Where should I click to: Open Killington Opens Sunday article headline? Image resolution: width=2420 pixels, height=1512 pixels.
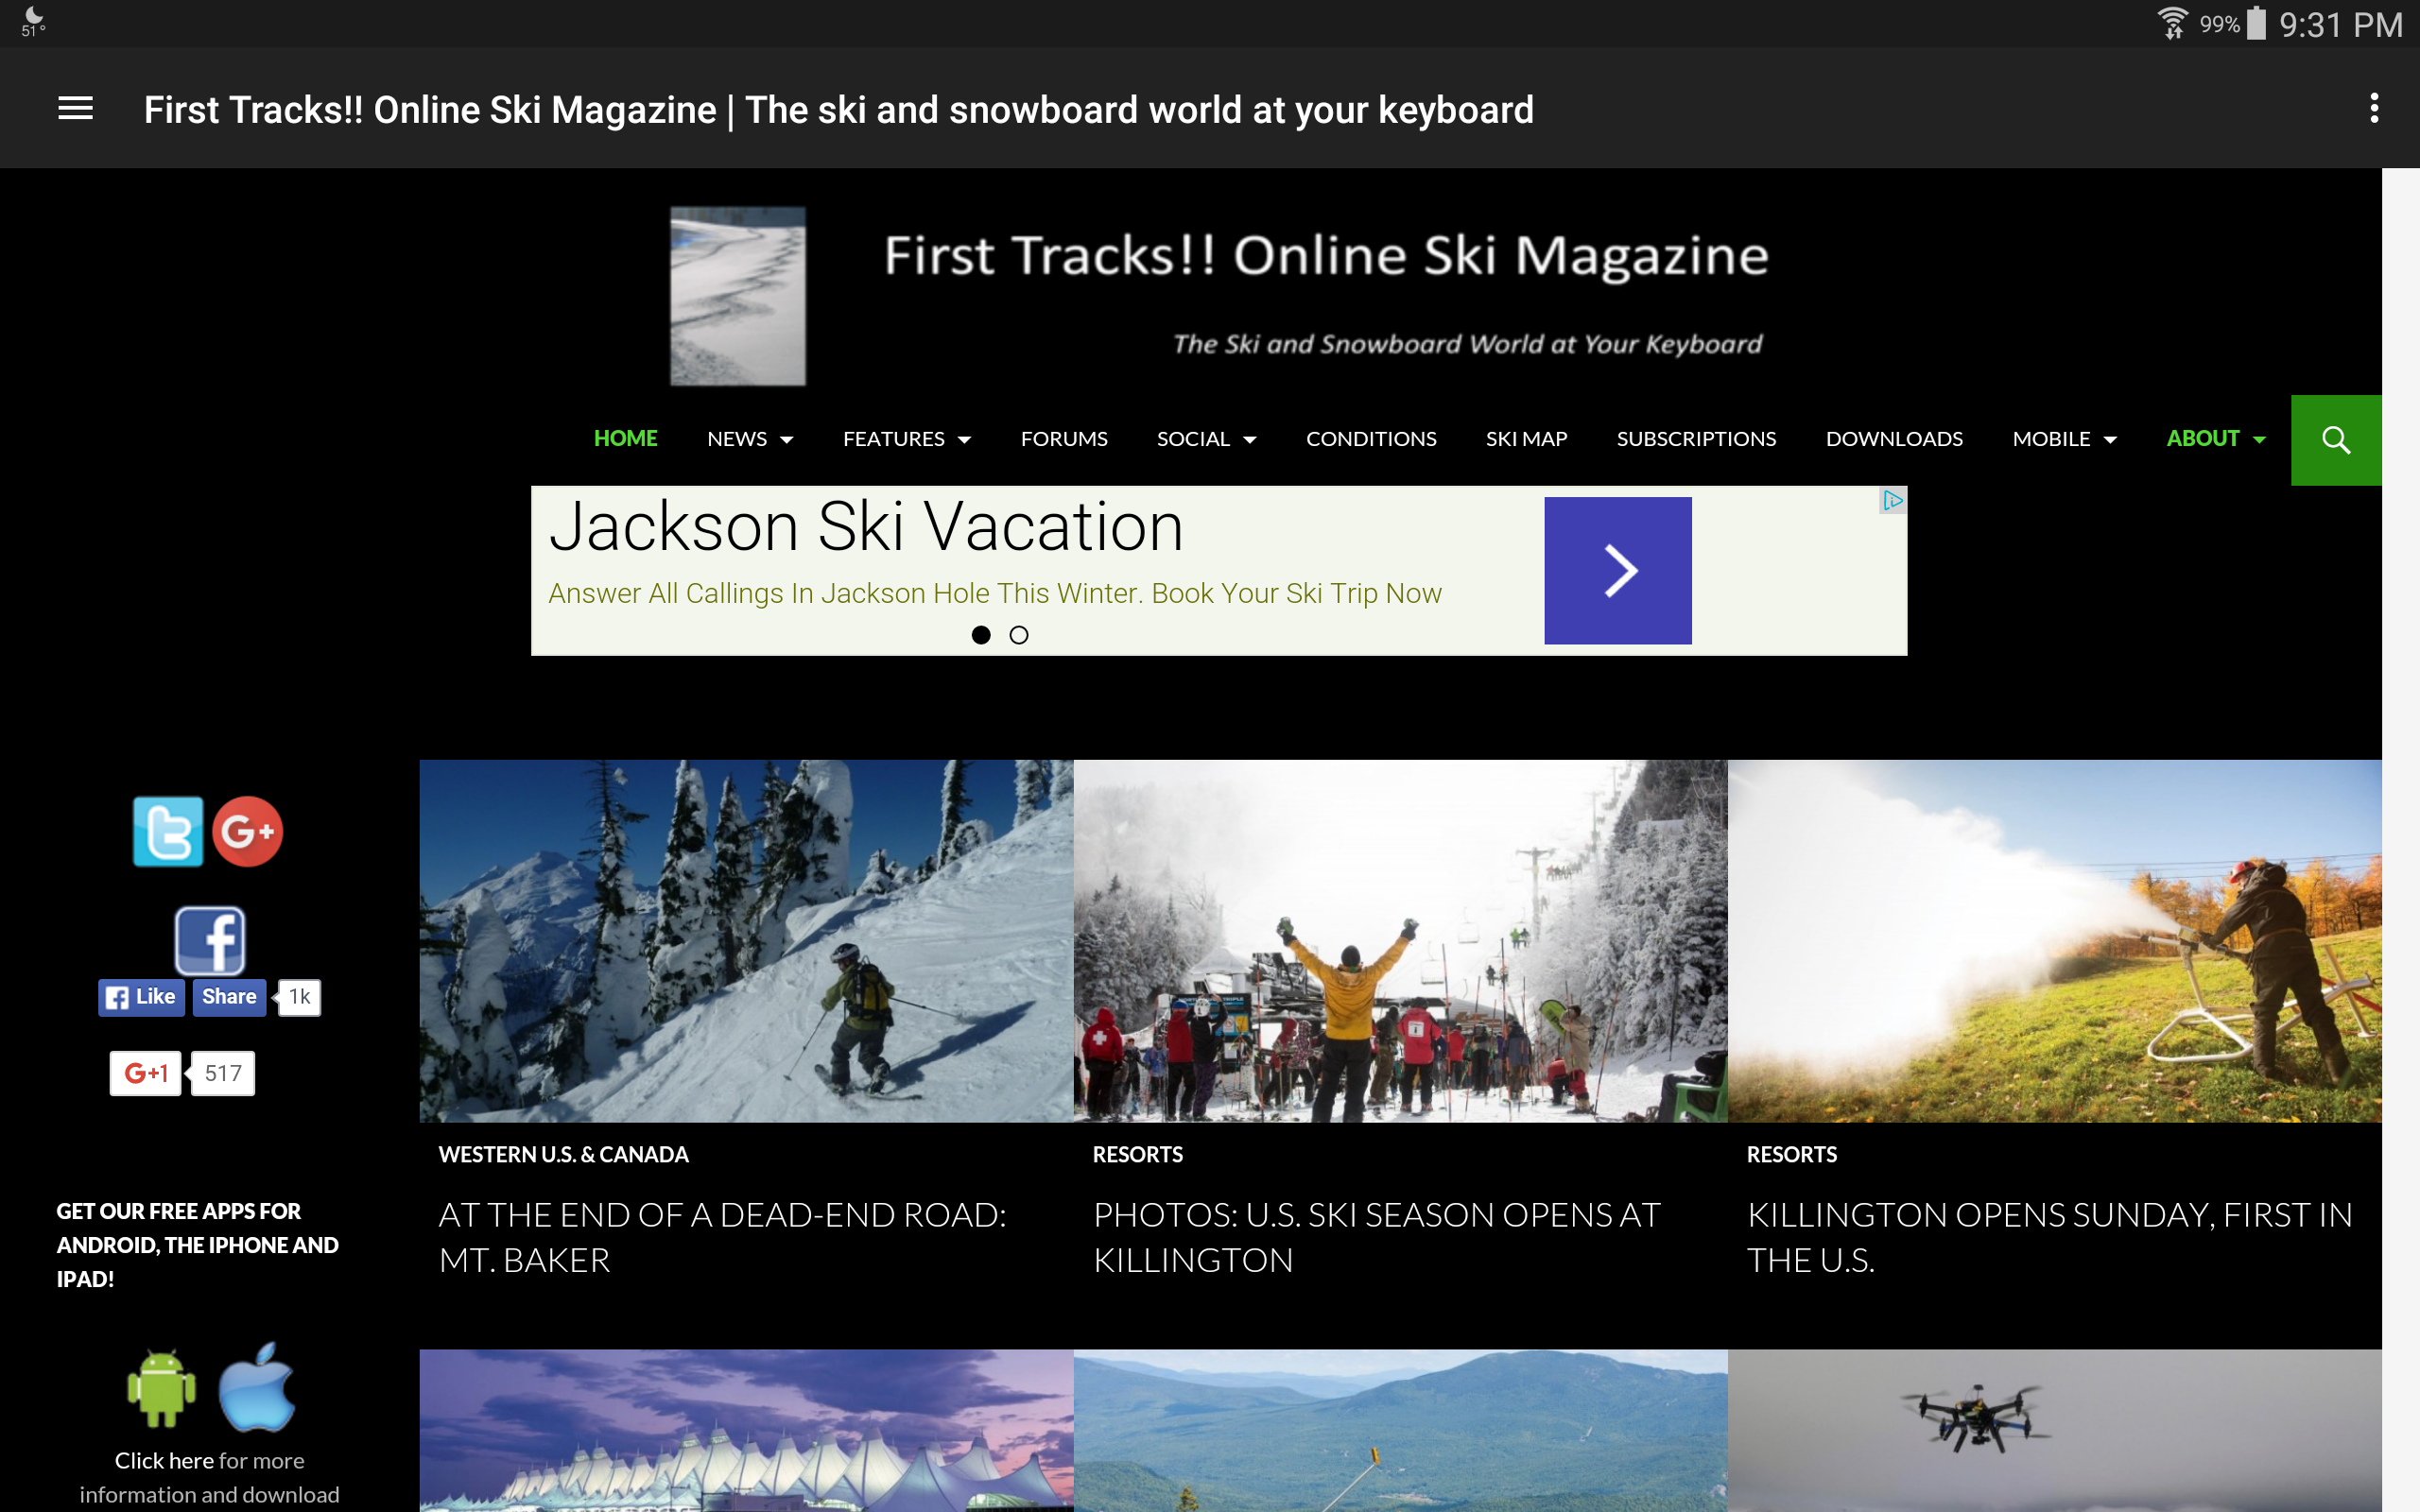point(2050,1237)
